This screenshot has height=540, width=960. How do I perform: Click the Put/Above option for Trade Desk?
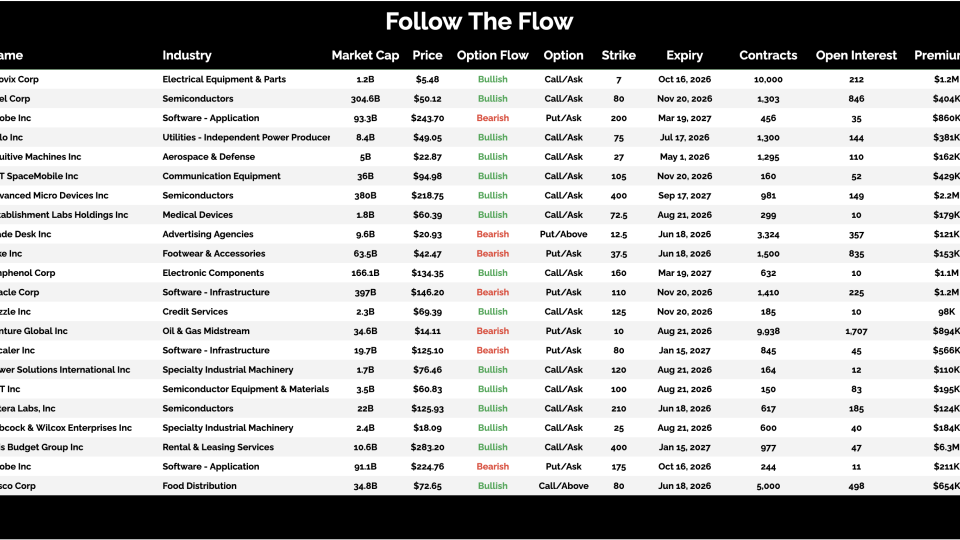click(563, 235)
